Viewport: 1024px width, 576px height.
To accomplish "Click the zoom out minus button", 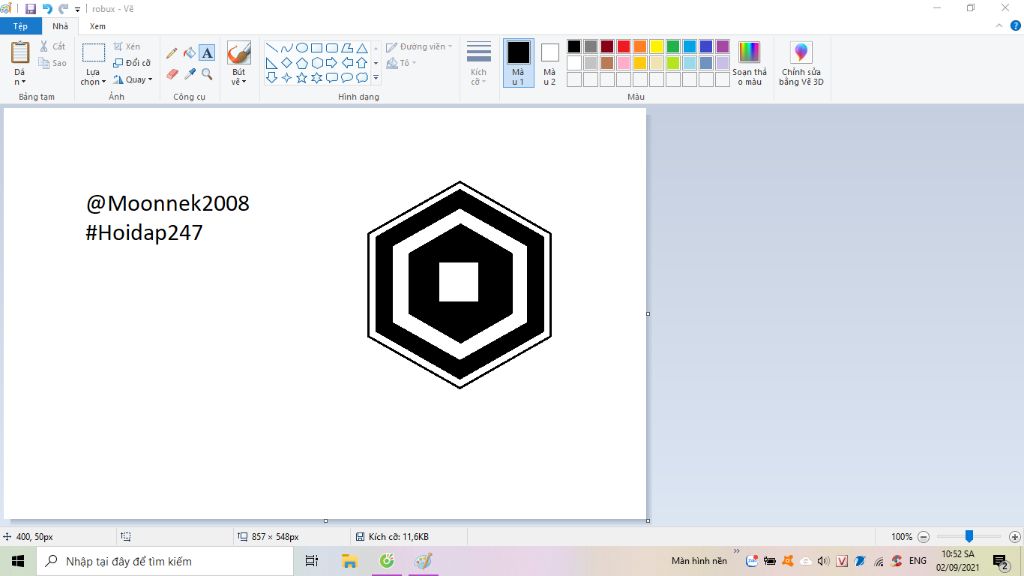I will pyautogui.click(x=923, y=537).
